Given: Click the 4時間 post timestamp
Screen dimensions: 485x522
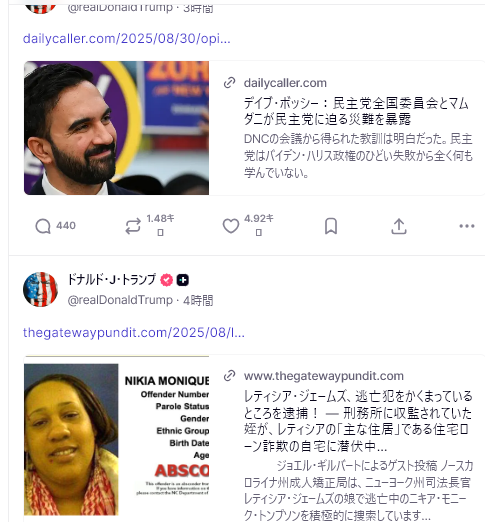Looking at the screenshot, I should pos(198,300).
